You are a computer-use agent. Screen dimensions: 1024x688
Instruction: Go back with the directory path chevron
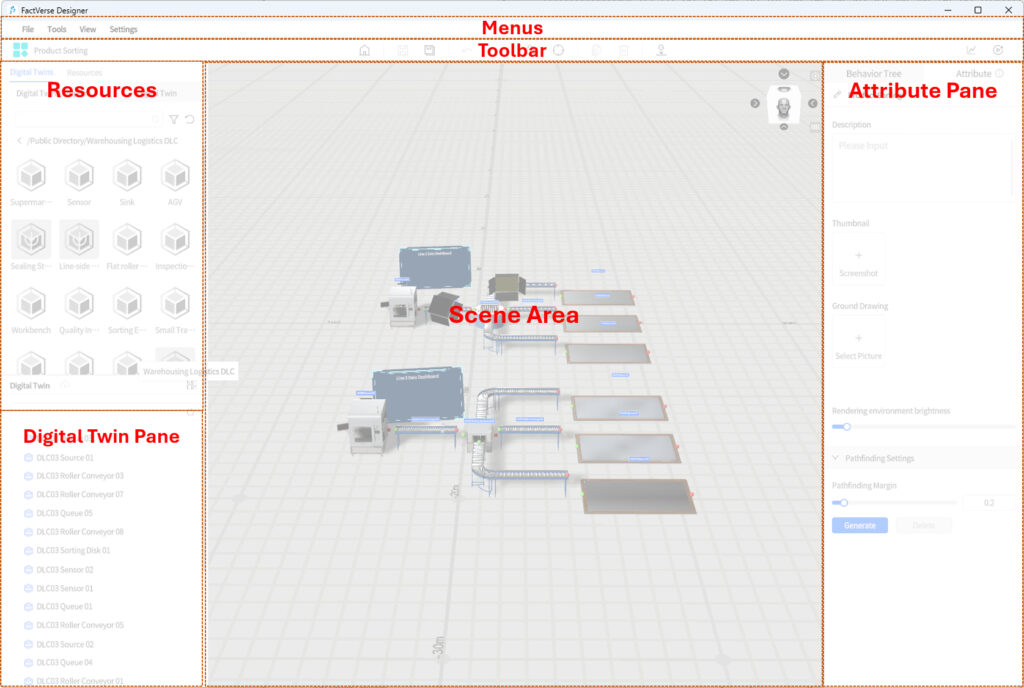(x=19, y=140)
